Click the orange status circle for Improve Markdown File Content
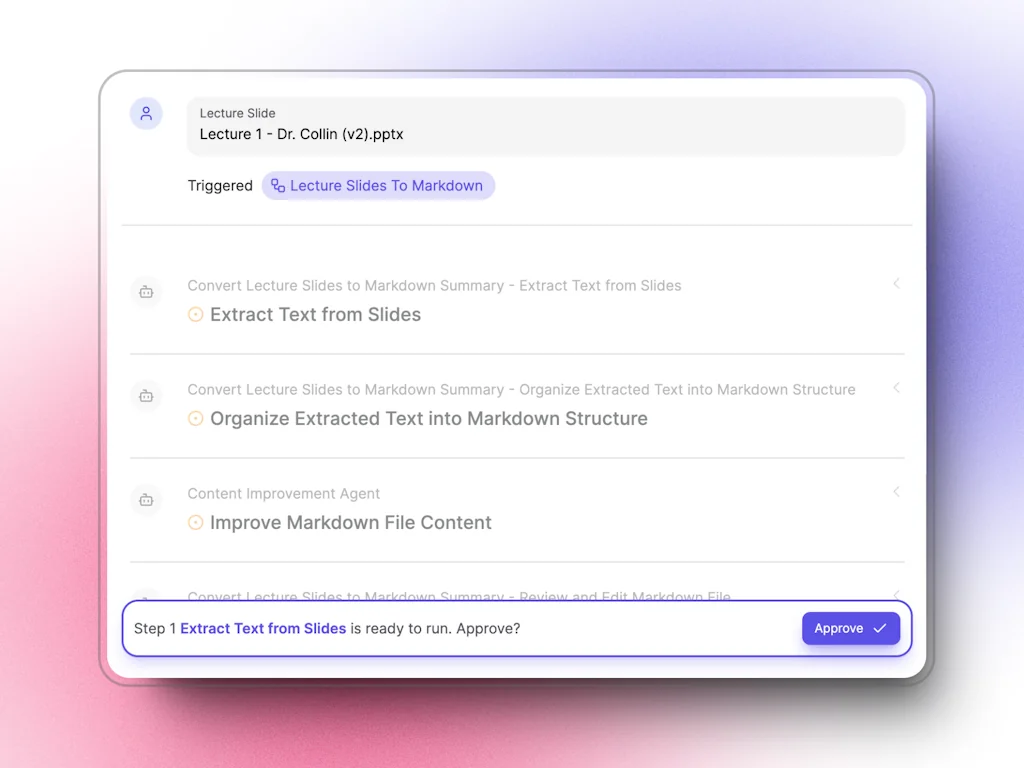This screenshot has height=768, width=1024. 196,523
